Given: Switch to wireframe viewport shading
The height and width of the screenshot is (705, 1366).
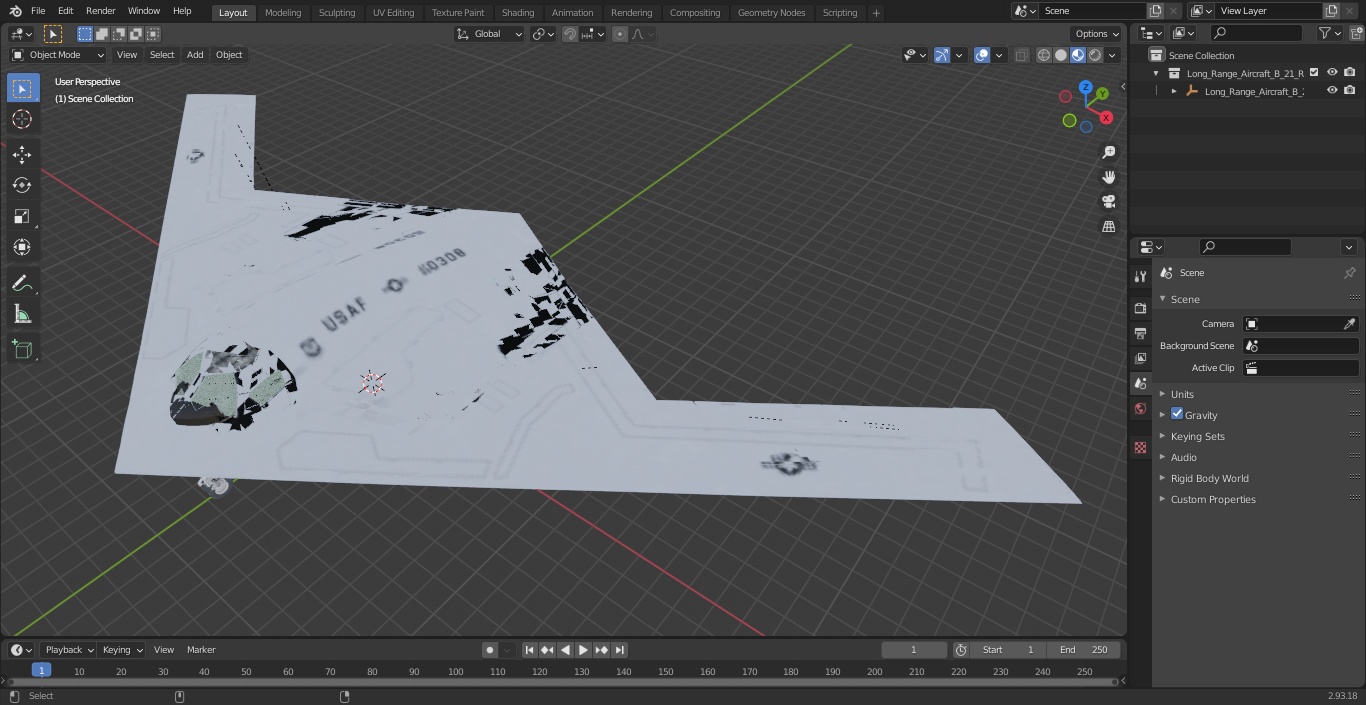Looking at the screenshot, I should coord(1044,55).
